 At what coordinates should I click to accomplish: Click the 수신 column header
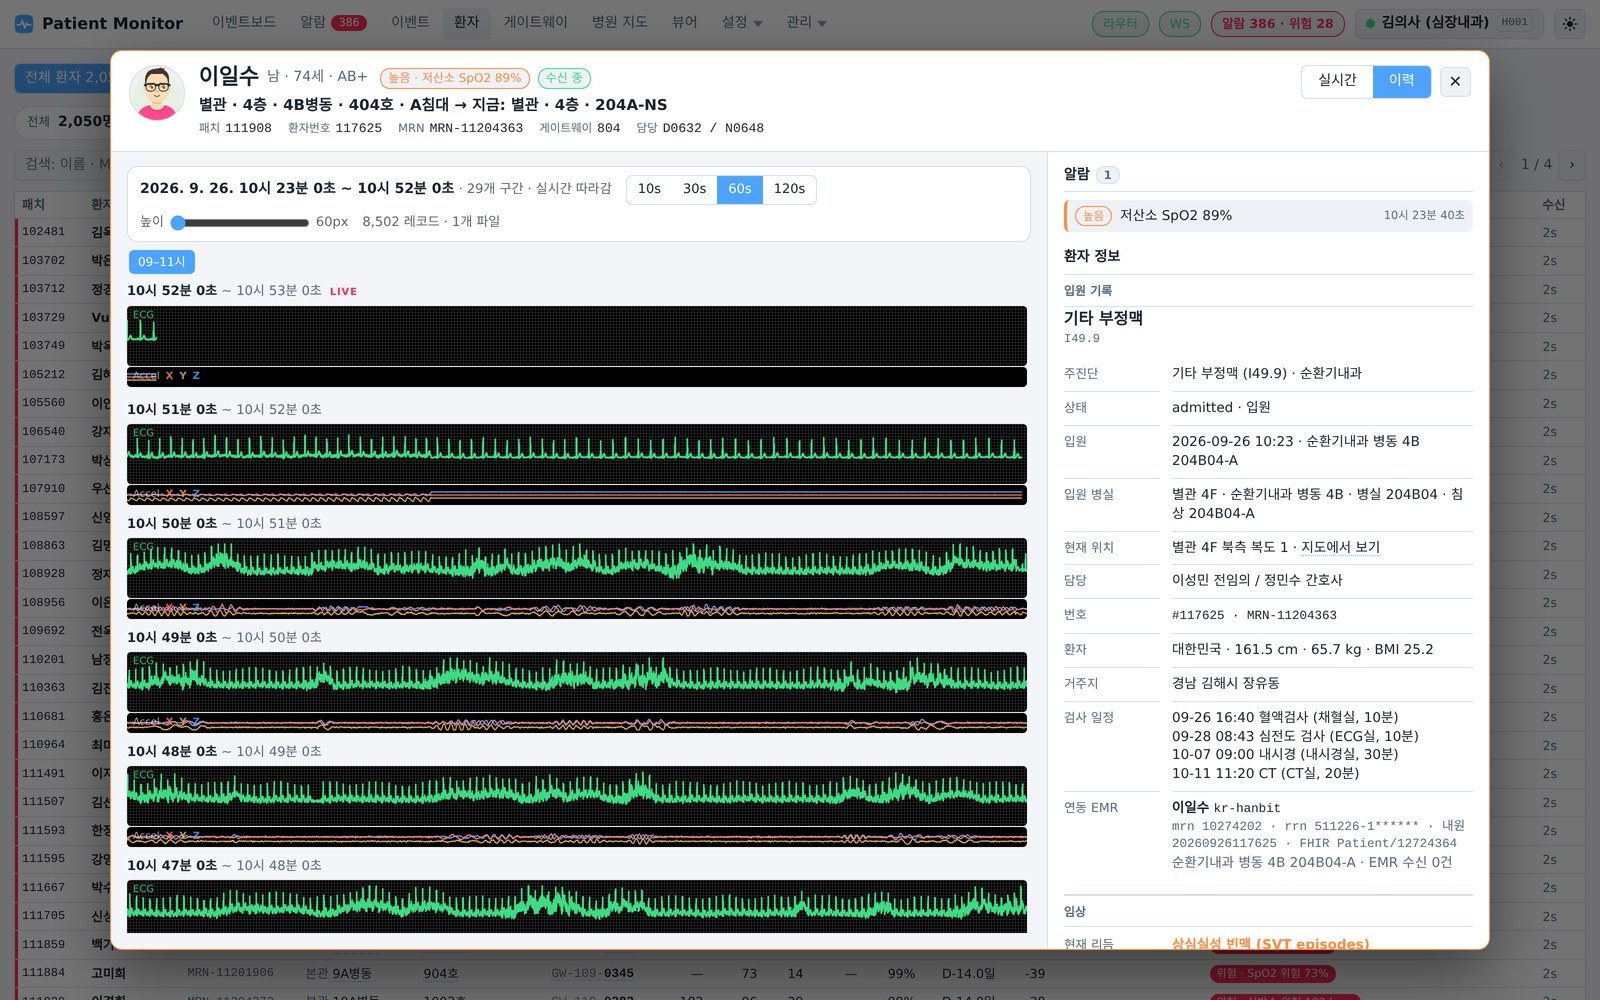pyautogui.click(x=1553, y=204)
